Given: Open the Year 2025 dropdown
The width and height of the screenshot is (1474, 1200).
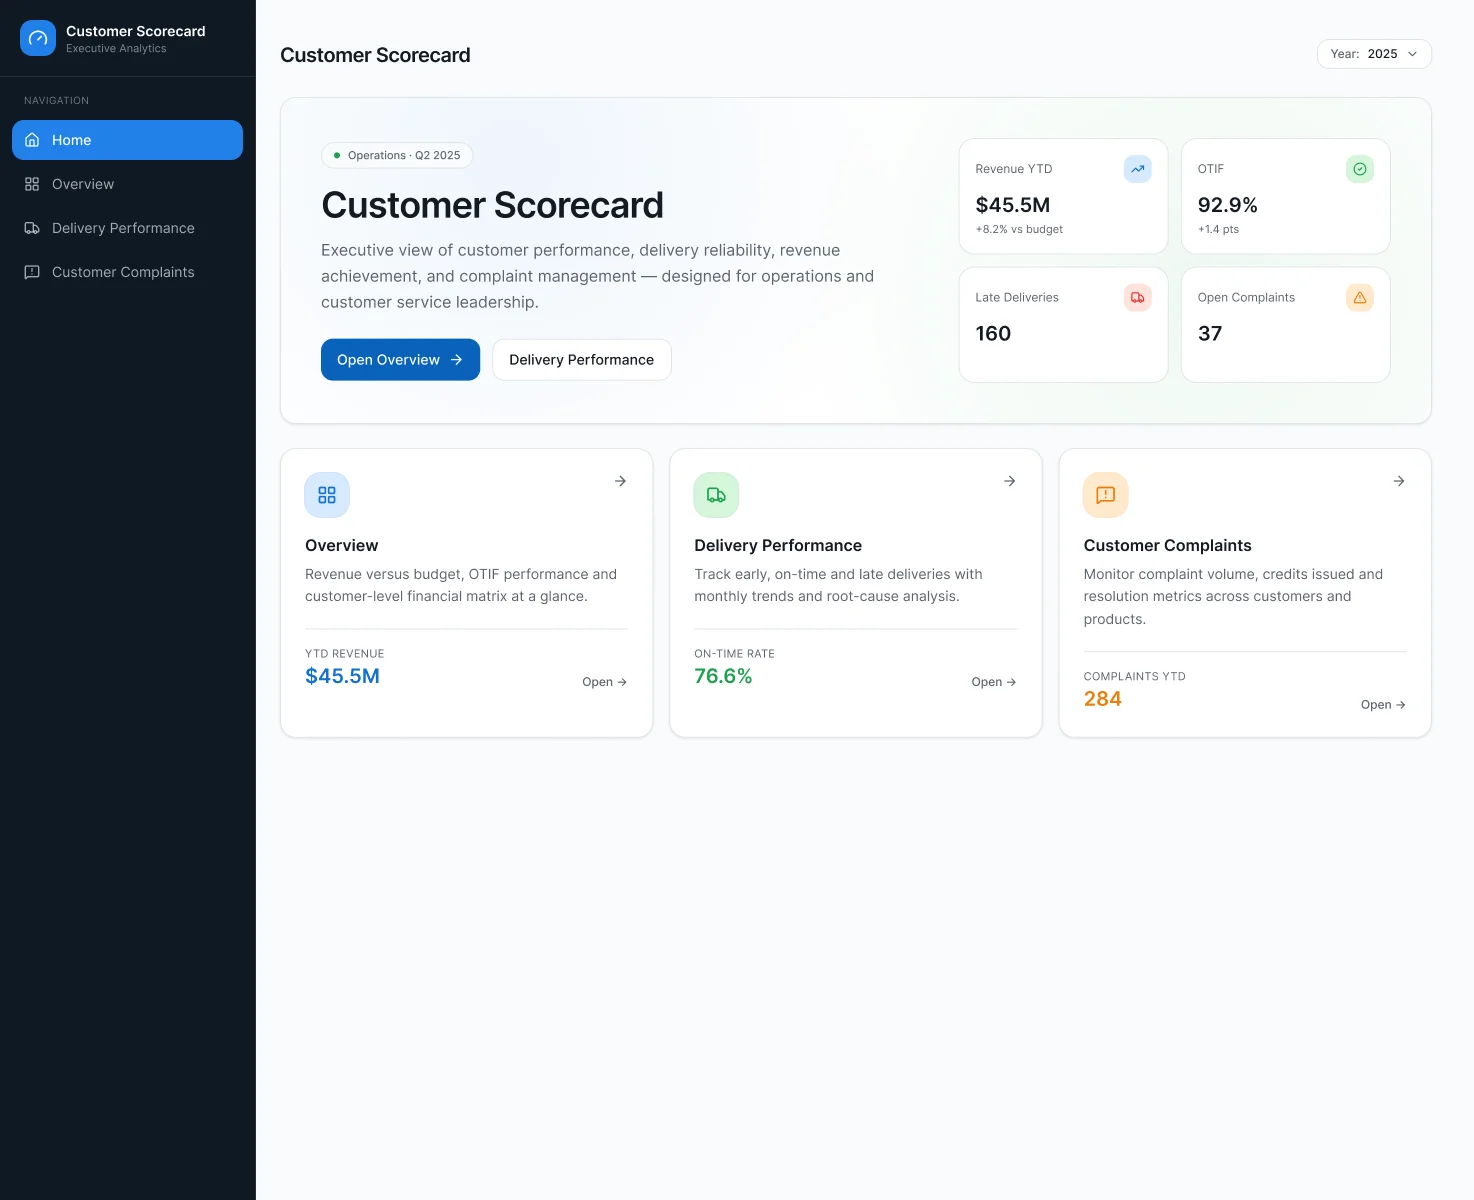Looking at the screenshot, I should click(x=1374, y=54).
